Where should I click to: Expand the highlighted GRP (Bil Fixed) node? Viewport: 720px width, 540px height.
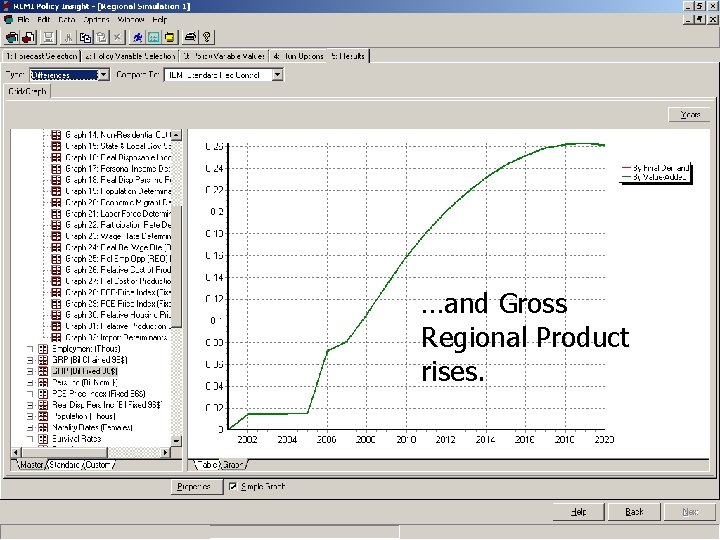pyautogui.click(x=30, y=371)
